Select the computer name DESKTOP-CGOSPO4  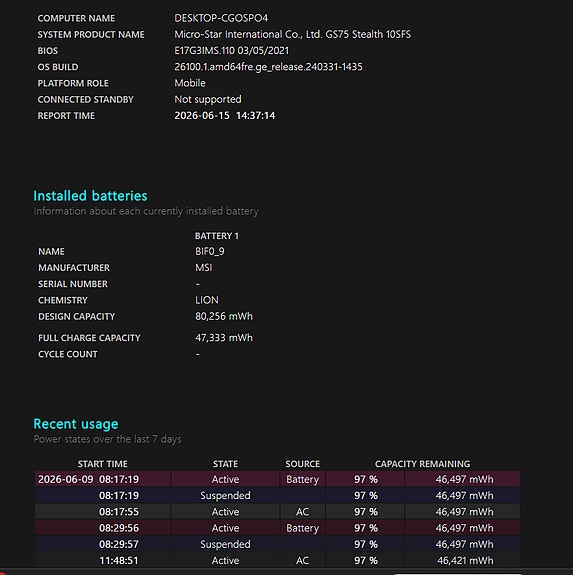pos(221,18)
